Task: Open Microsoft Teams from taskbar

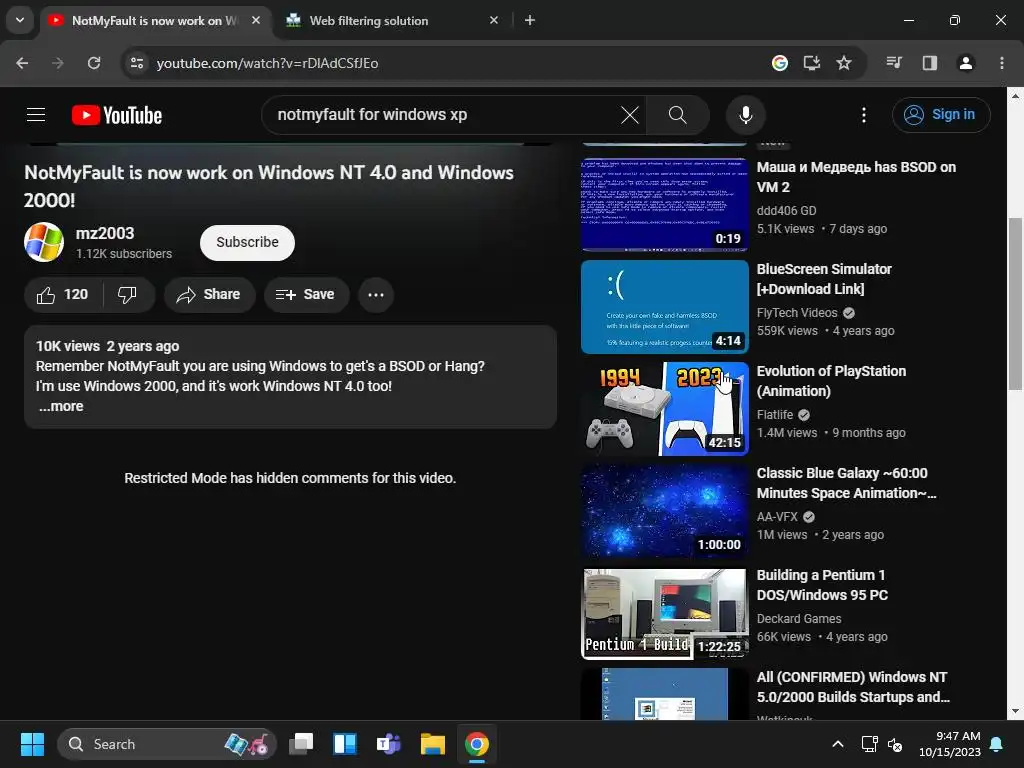Action: (x=389, y=744)
